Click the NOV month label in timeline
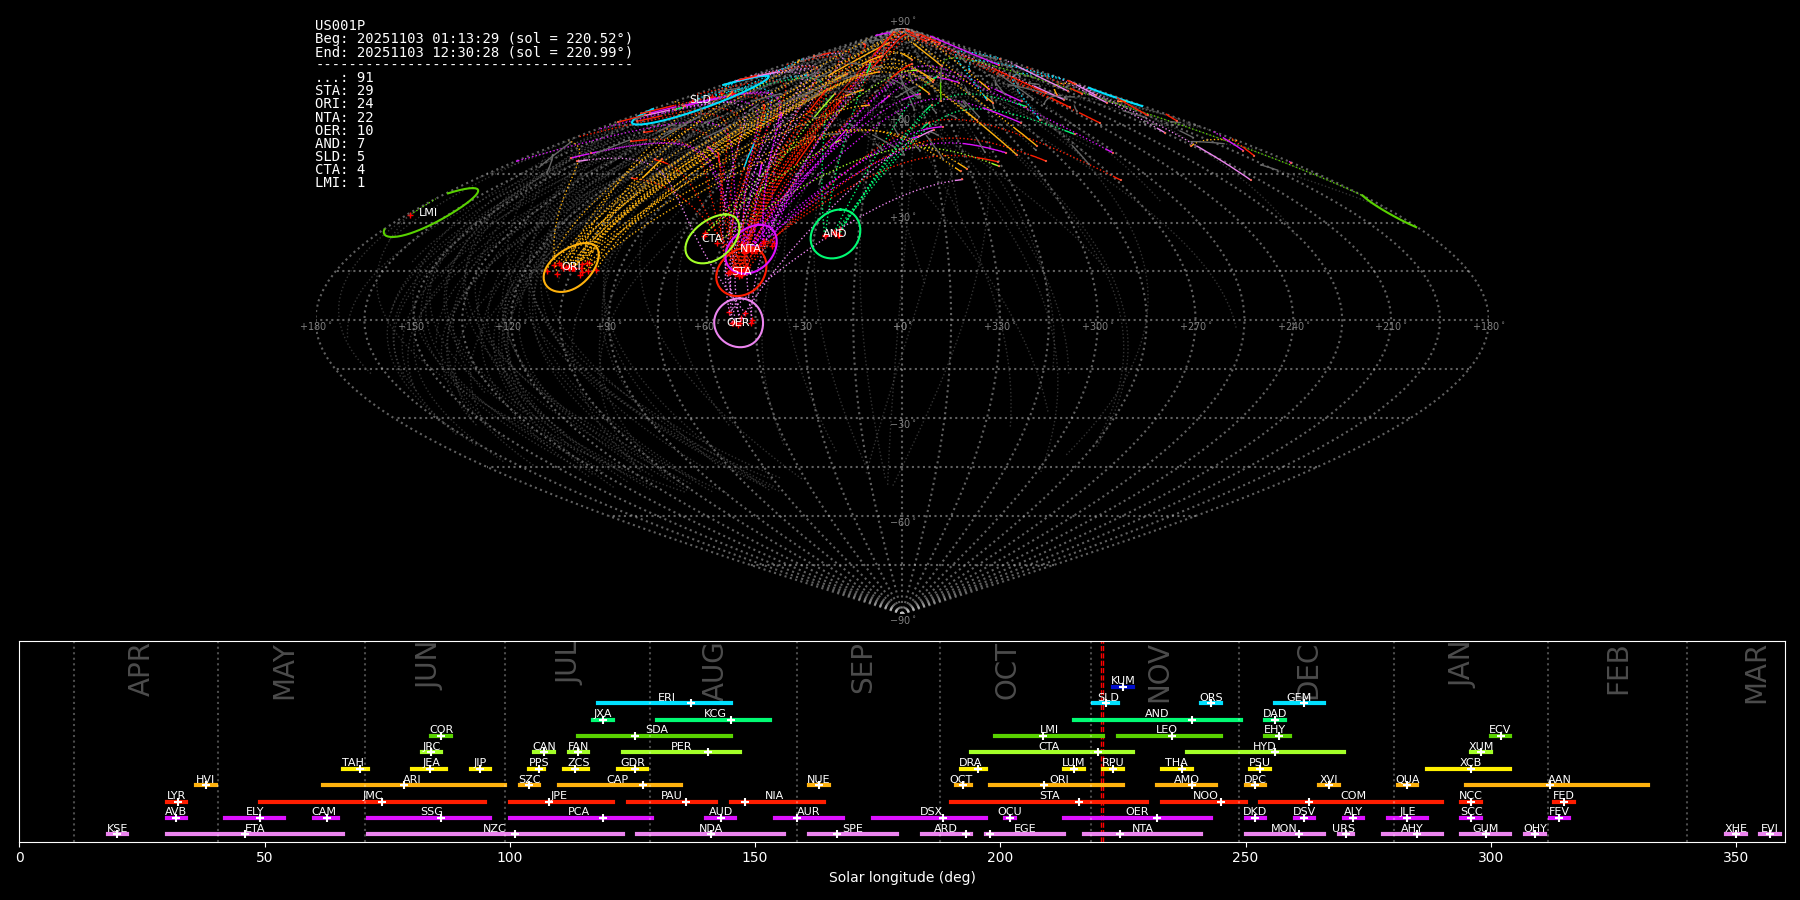The image size is (1800, 900). (x=1159, y=673)
